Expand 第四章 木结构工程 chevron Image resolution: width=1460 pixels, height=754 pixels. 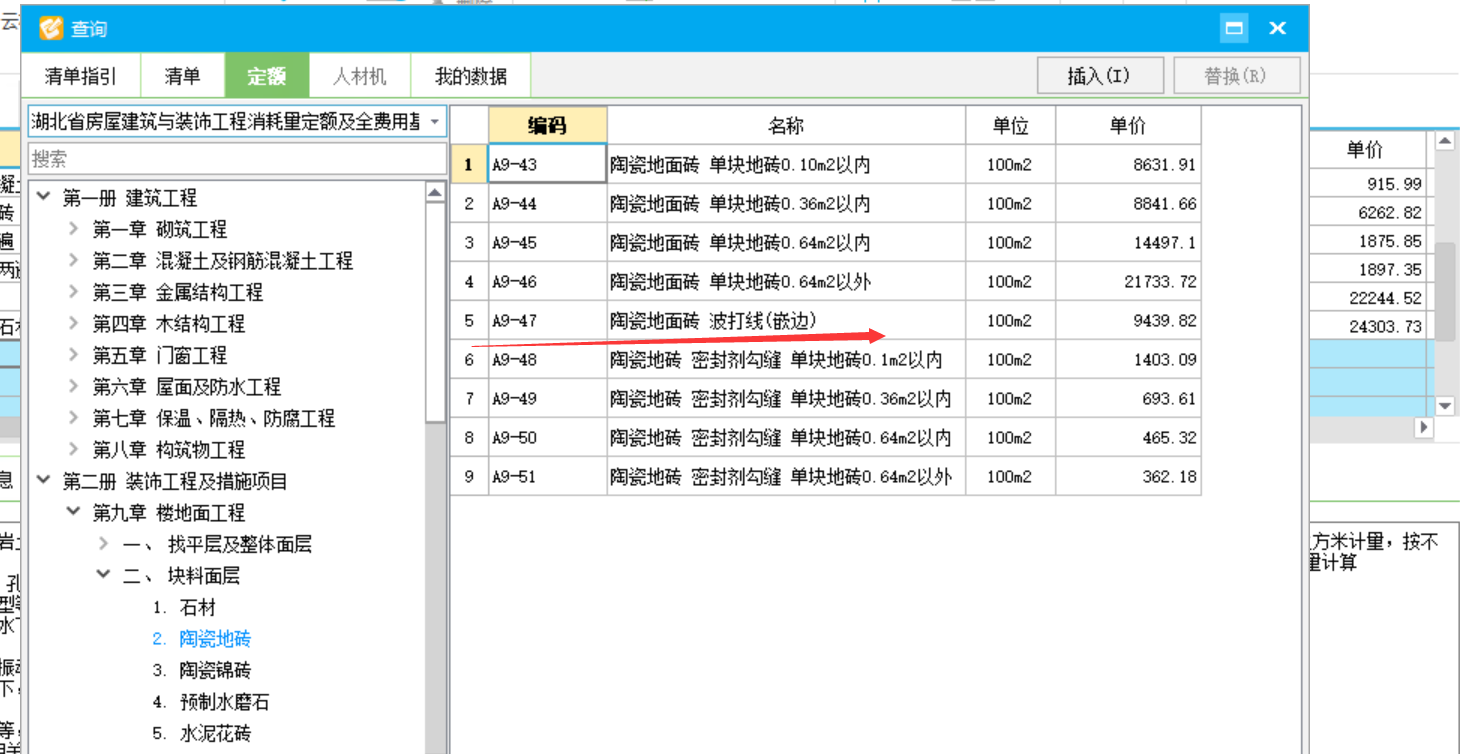(x=74, y=323)
